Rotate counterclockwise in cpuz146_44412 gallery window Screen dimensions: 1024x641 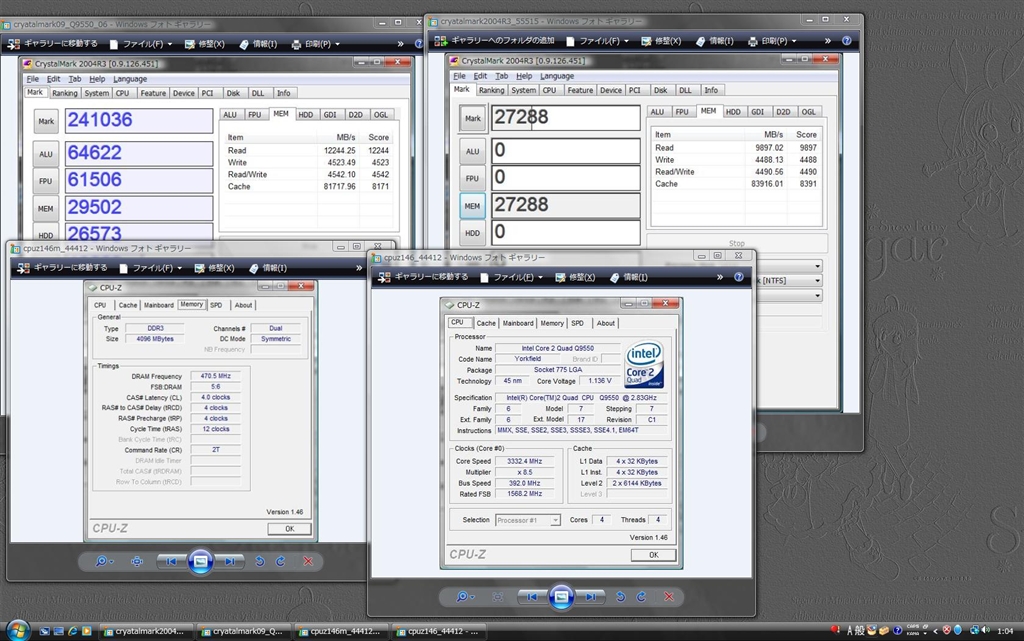(620, 597)
